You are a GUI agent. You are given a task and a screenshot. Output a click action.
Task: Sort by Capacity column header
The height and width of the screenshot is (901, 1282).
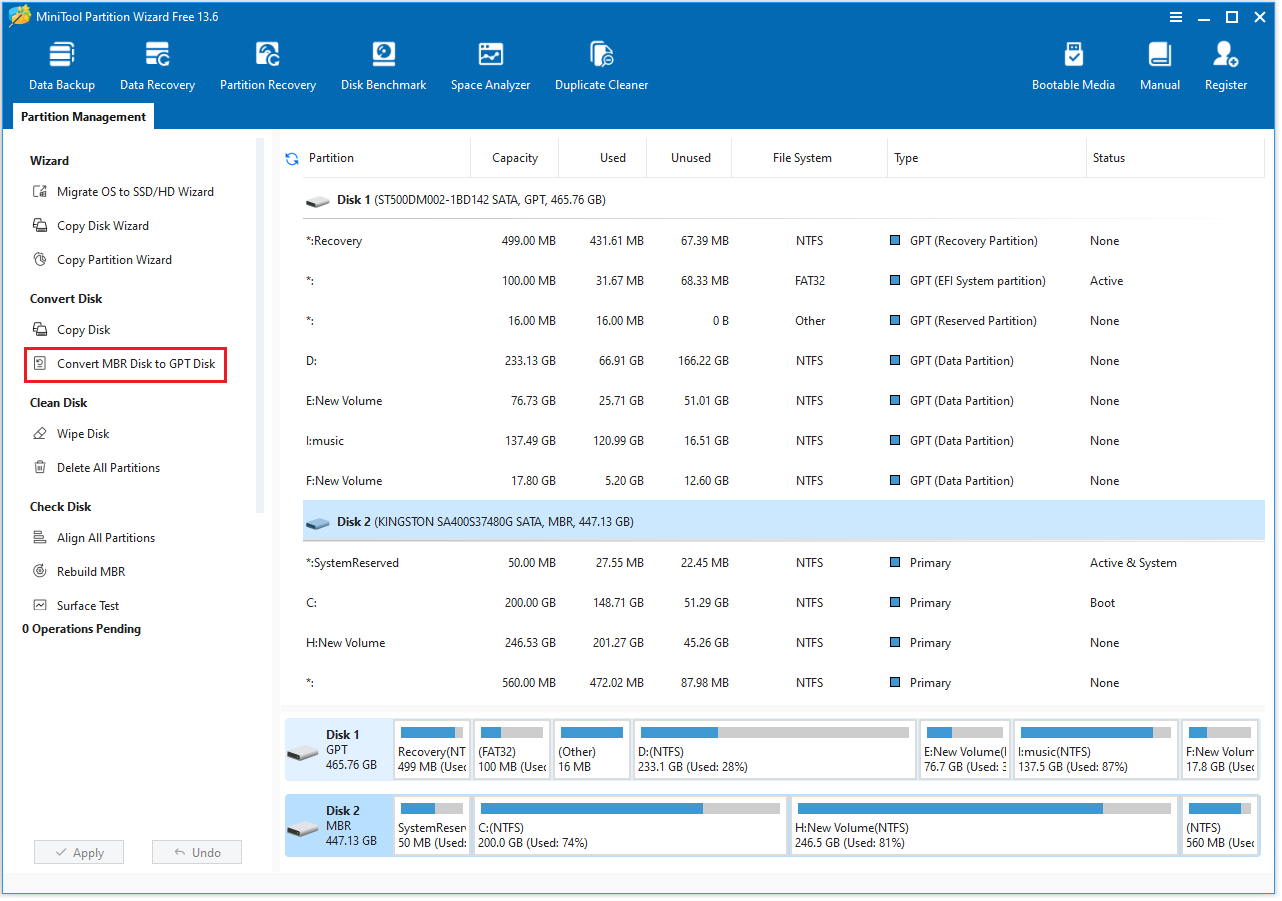(x=515, y=158)
